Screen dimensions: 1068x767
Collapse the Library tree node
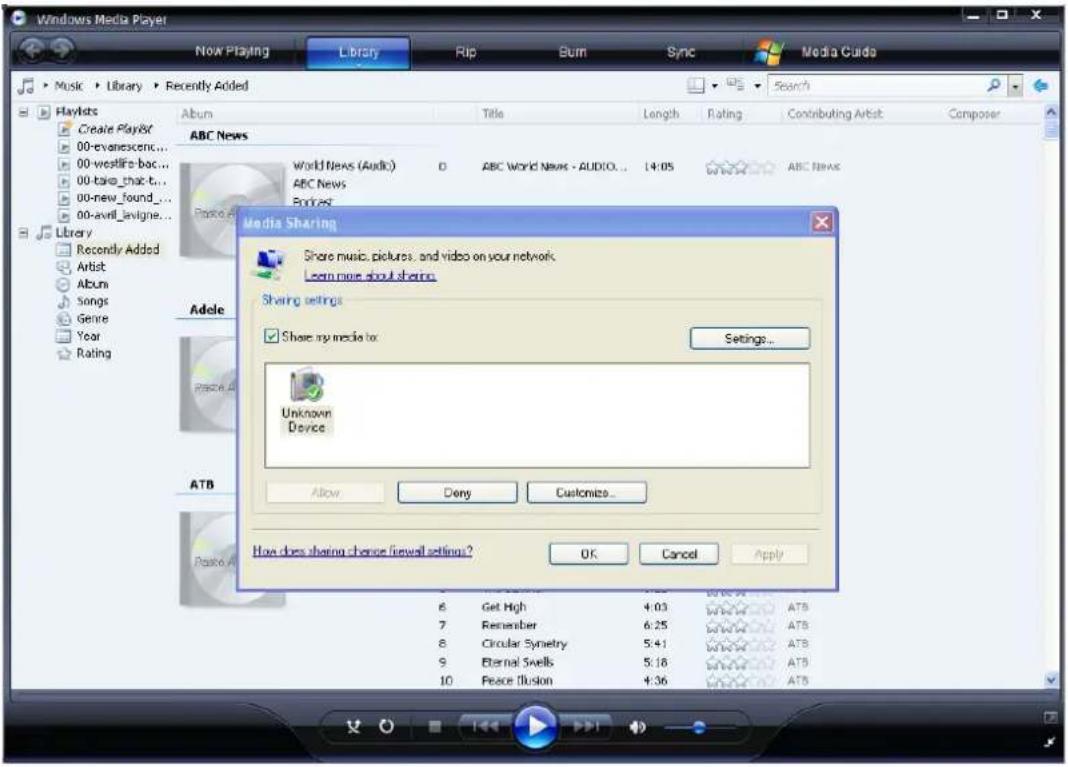(x=24, y=233)
